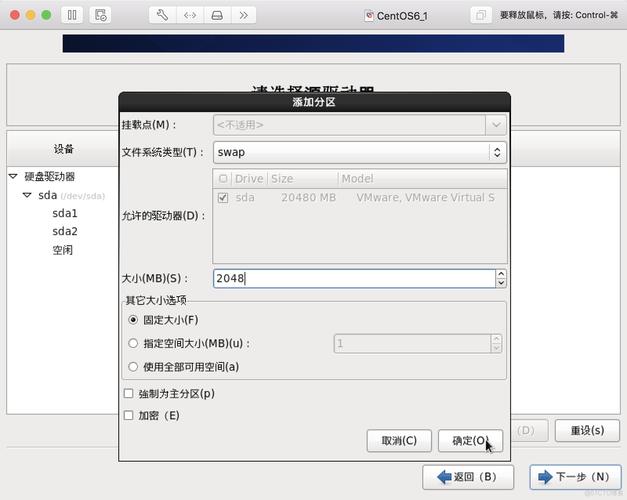Click the device column header
The height and width of the screenshot is (500, 627).
[63, 149]
